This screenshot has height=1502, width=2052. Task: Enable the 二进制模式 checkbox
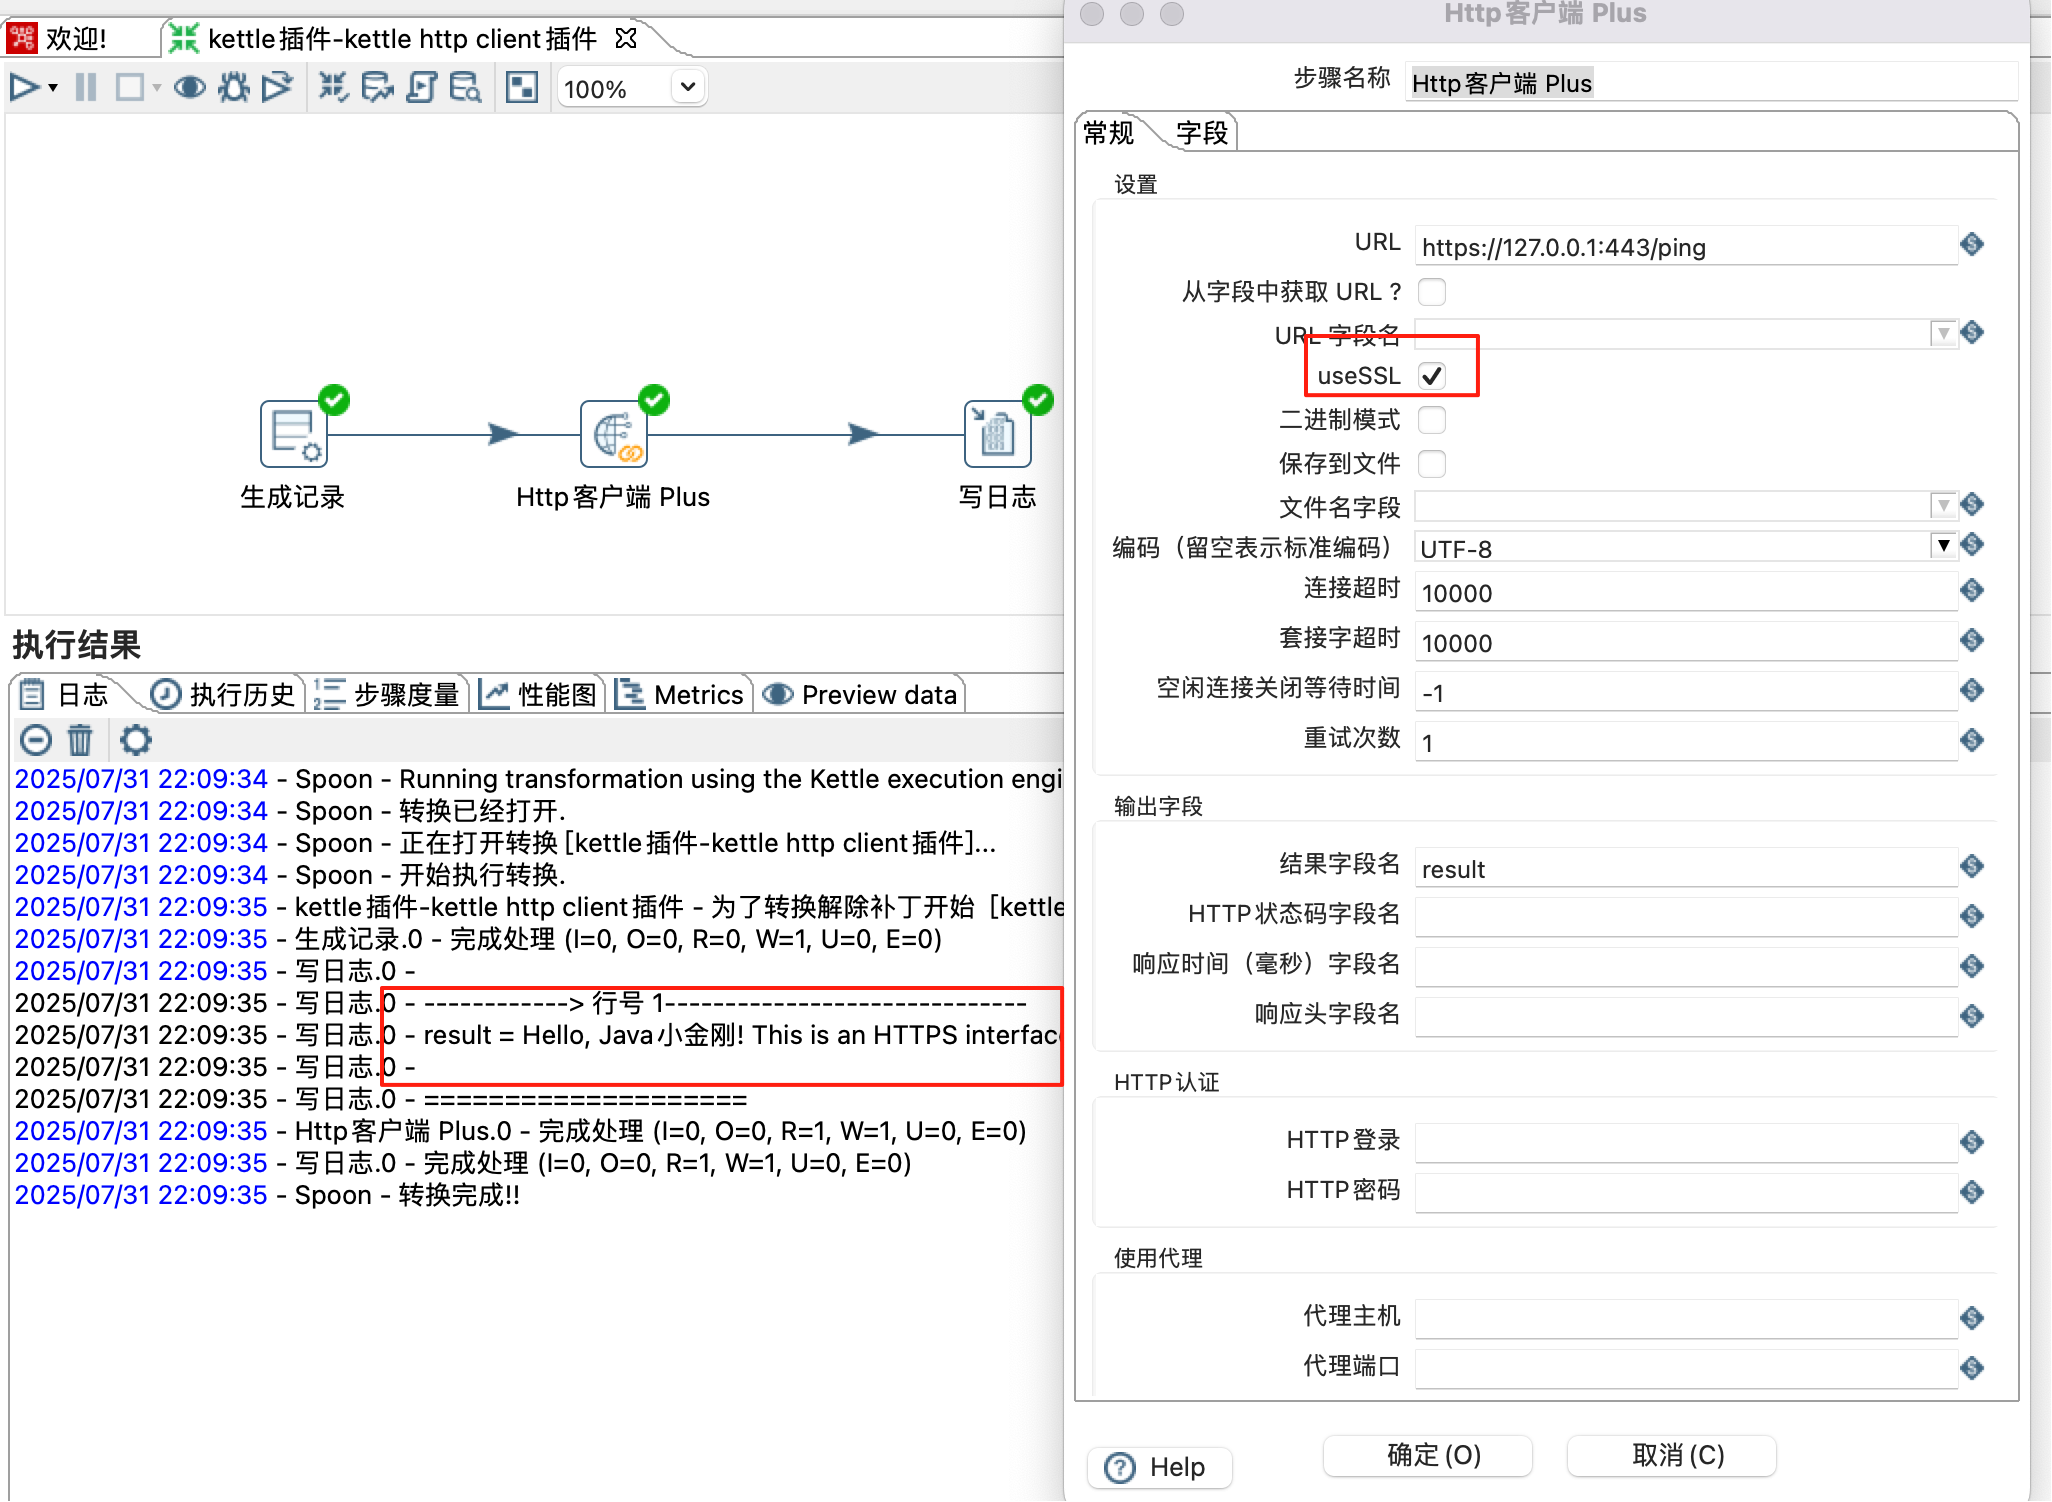(1432, 420)
